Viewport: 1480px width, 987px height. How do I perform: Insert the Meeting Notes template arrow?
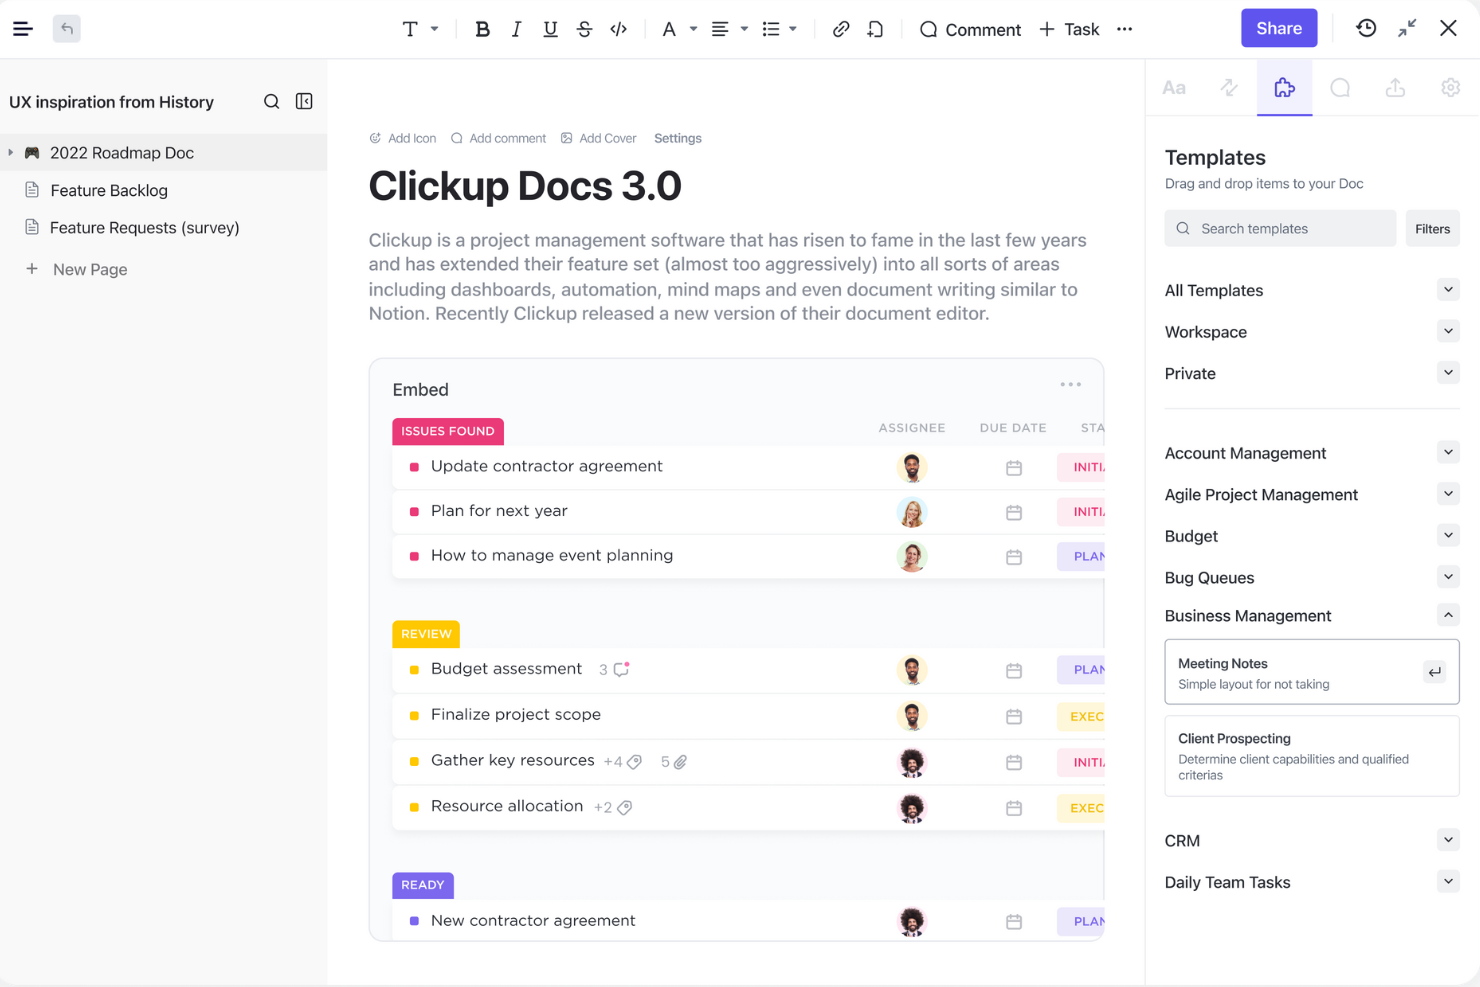click(1435, 672)
